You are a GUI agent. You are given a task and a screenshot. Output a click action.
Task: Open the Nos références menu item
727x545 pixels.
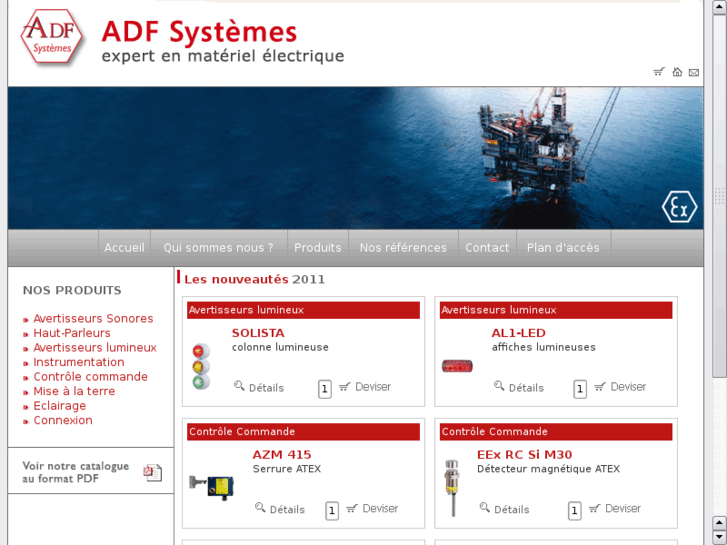[403, 248]
